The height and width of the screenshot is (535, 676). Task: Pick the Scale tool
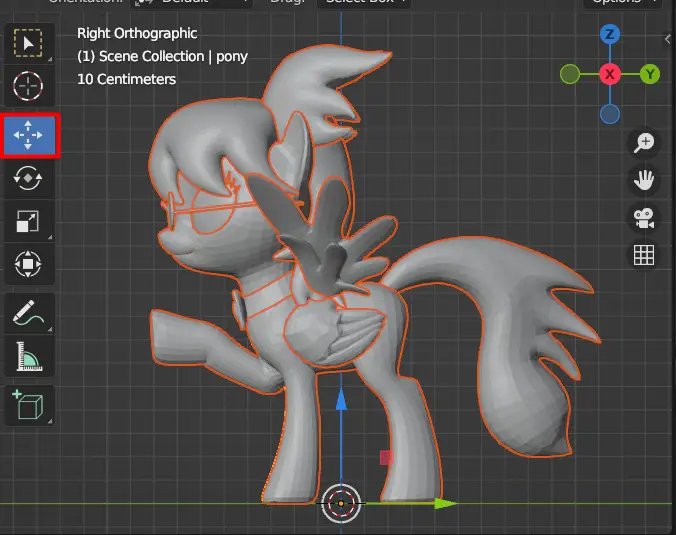click(x=28, y=221)
